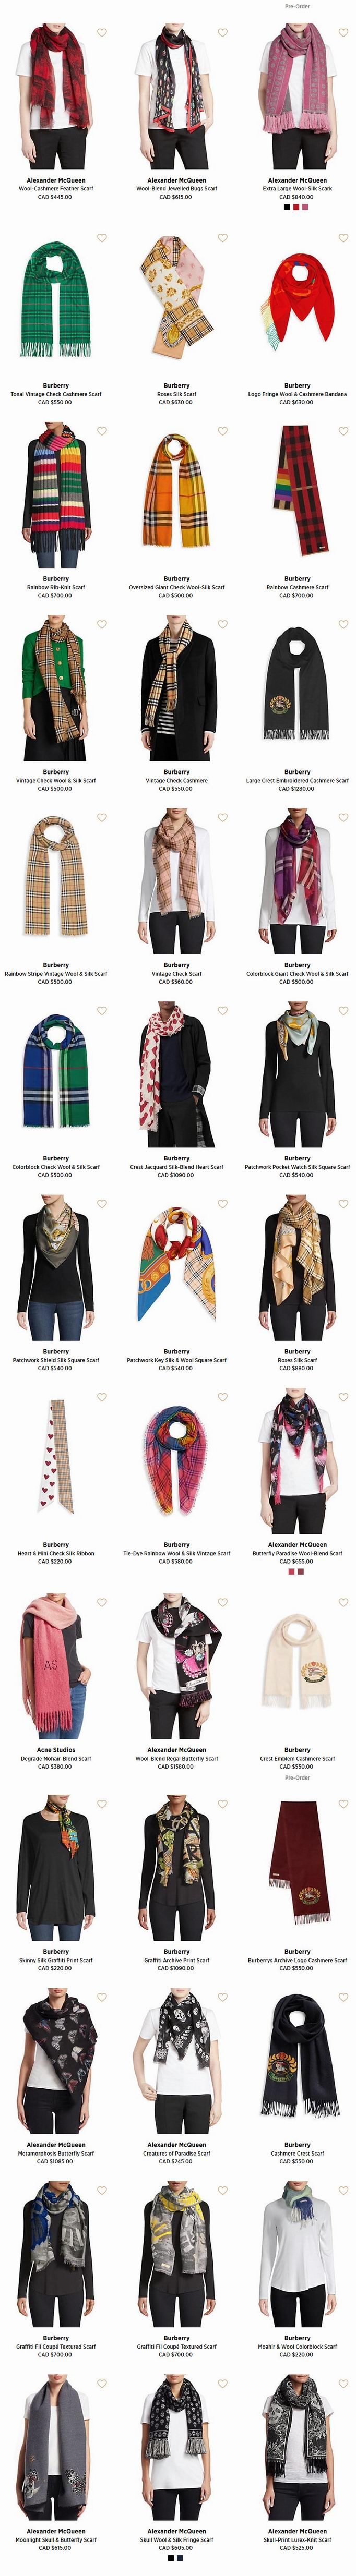This screenshot has width=356, height=2576.
Task: Favorite the Large Crest Embroidered Cashmere Scarf
Action: tap(343, 624)
